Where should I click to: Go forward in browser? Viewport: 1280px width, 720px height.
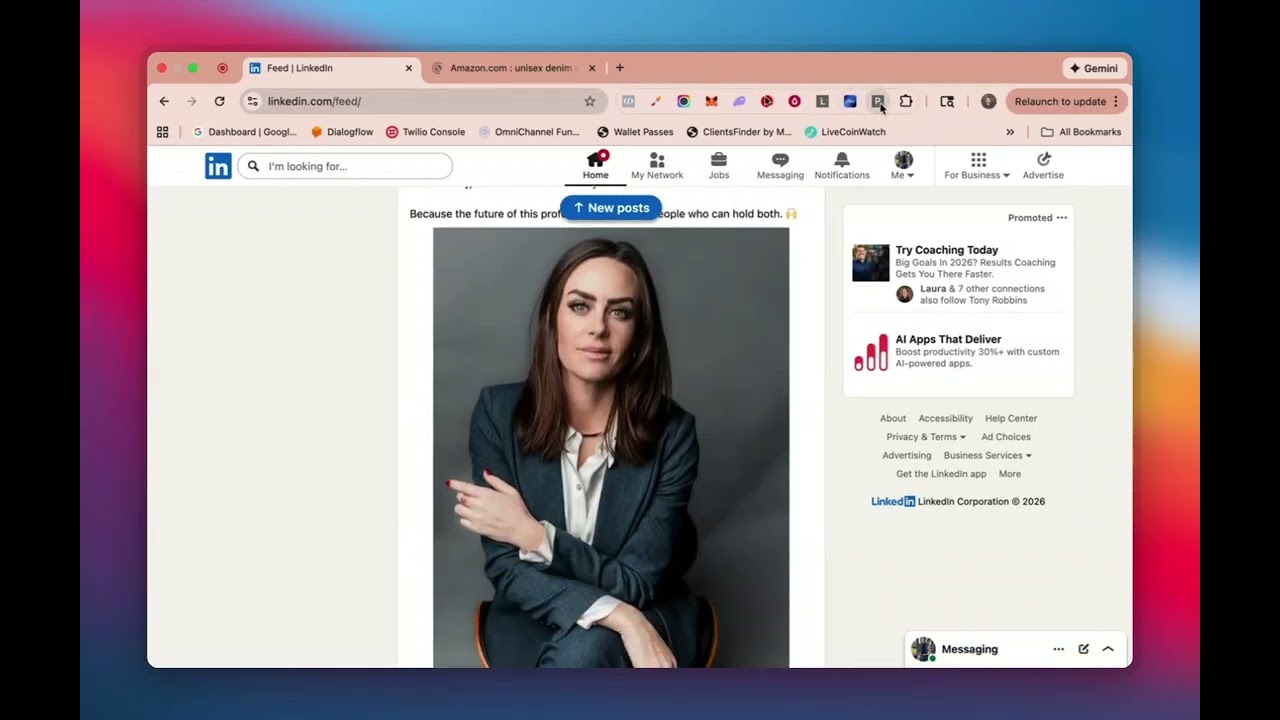coord(192,101)
